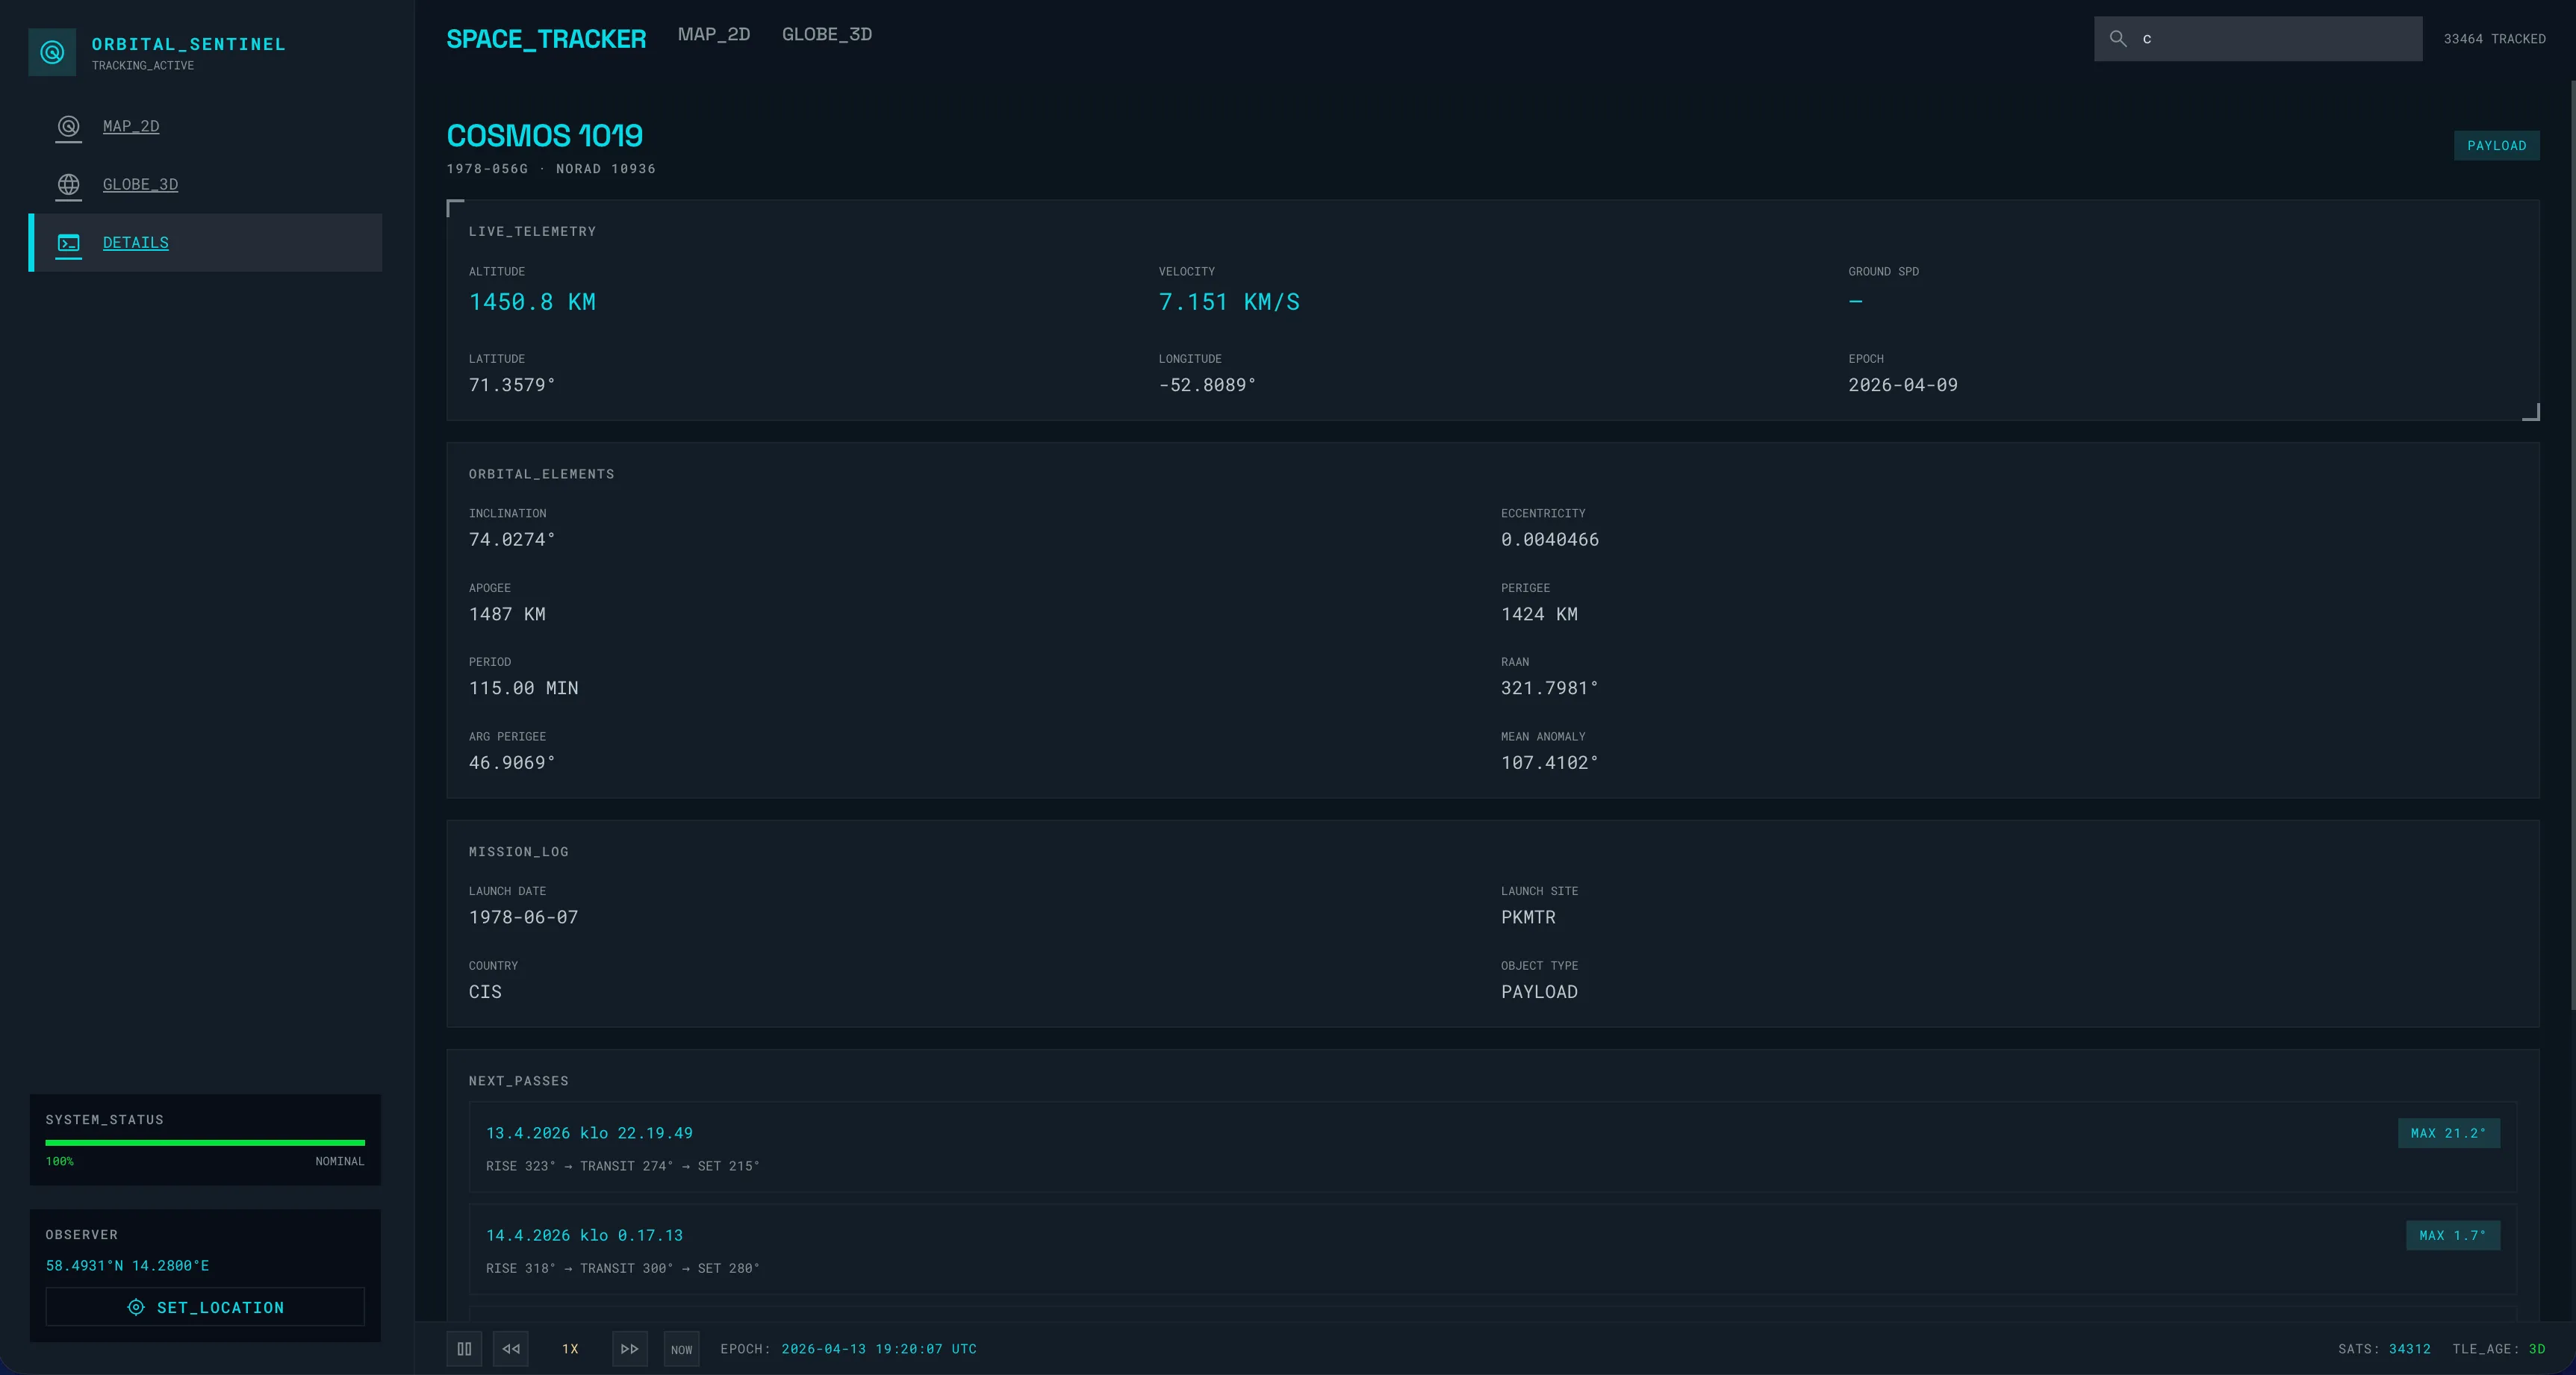Click the NOMINAL status label
Viewport: 2576px width, 1375px height.
340,1162
